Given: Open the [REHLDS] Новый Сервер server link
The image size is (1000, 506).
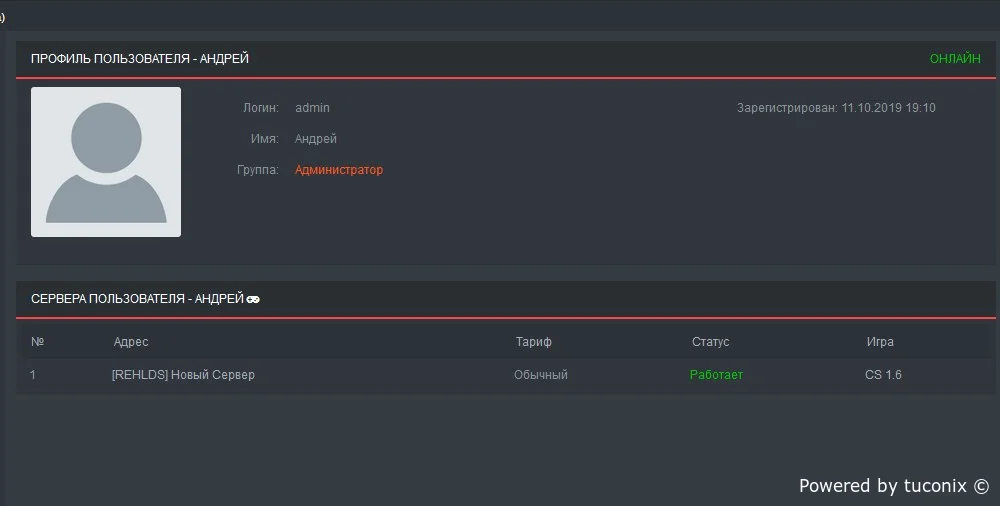Looking at the screenshot, I should pyautogui.click(x=183, y=375).
